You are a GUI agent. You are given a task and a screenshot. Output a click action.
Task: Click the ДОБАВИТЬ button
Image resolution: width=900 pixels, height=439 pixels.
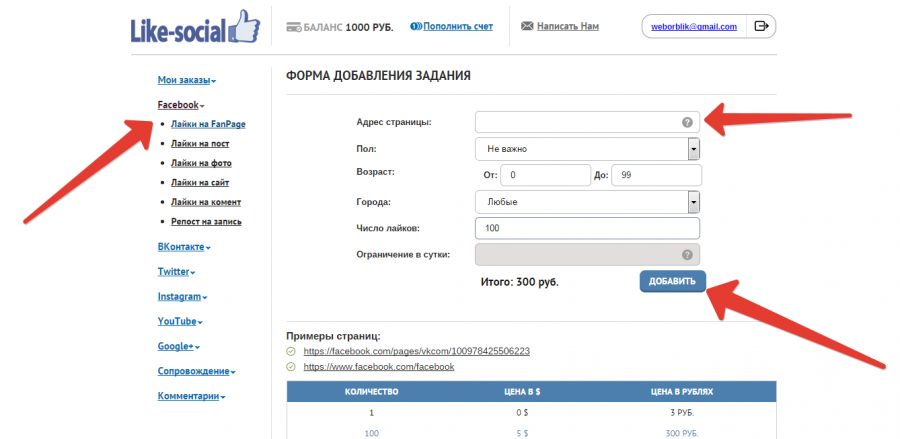[673, 281]
